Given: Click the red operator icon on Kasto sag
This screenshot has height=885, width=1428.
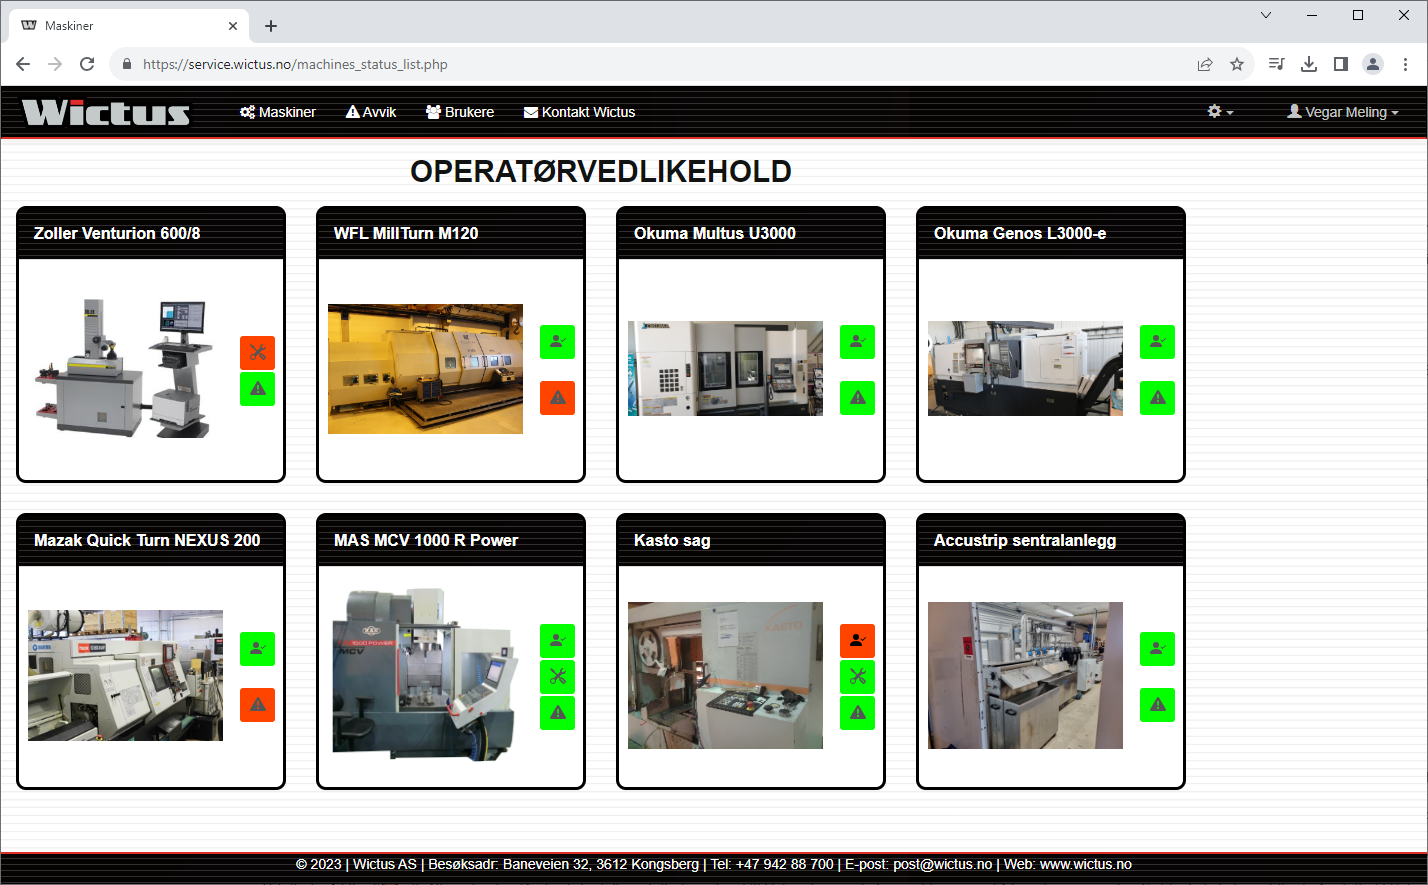Looking at the screenshot, I should 858,641.
